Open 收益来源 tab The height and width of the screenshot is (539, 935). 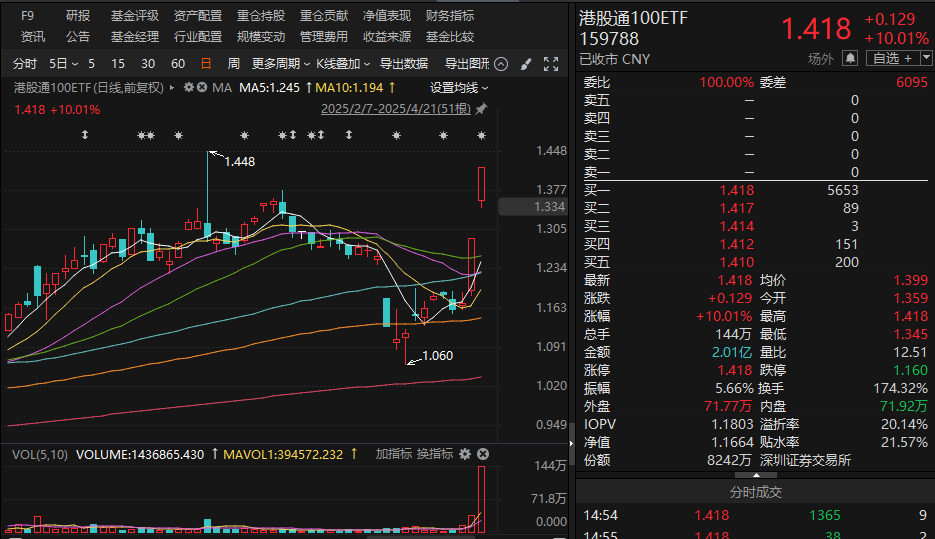[387, 37]
